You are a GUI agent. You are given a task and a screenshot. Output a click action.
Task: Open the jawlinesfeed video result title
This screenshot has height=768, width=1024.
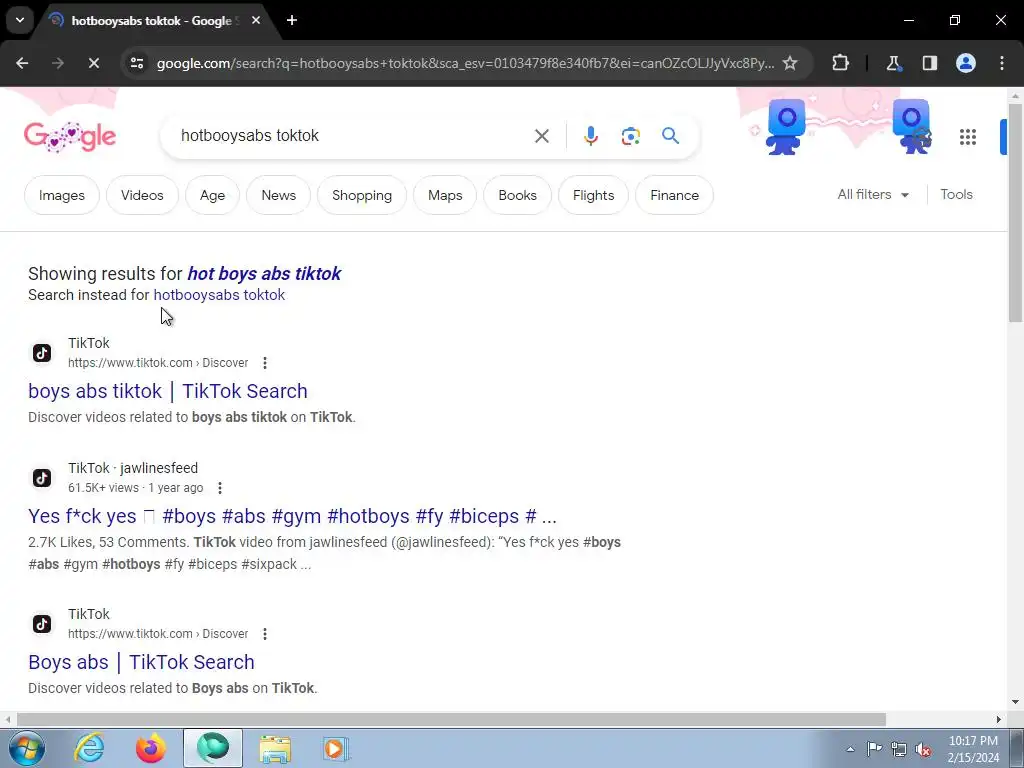[x=293, y=517]
